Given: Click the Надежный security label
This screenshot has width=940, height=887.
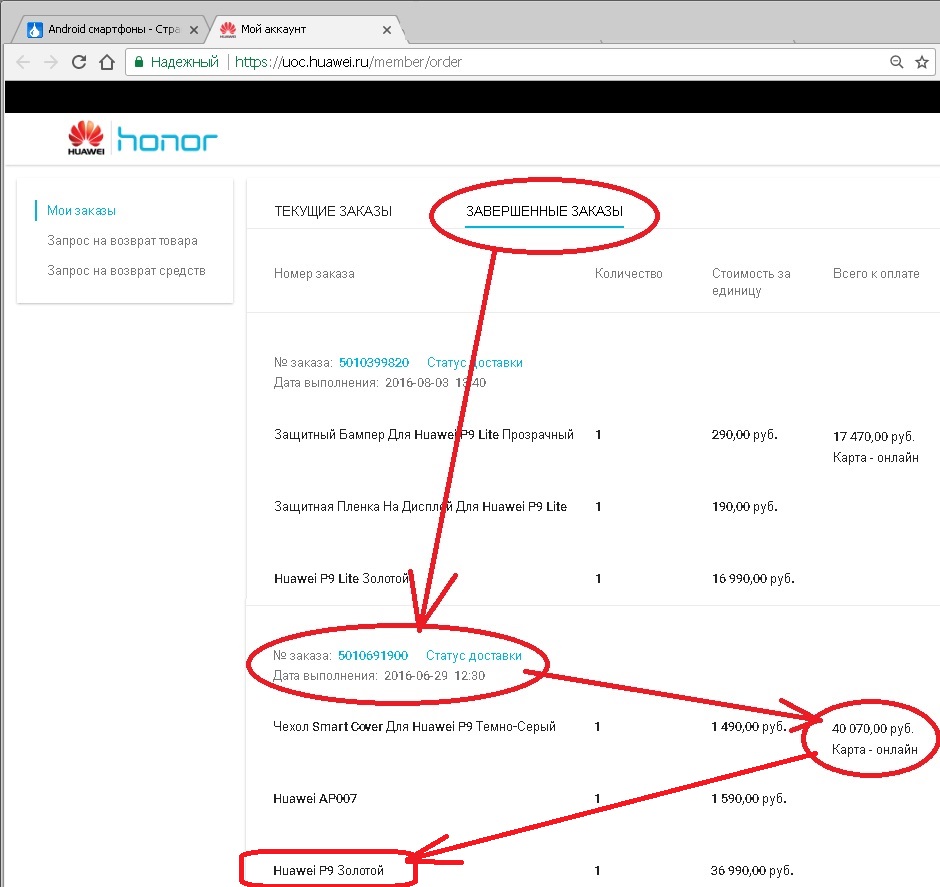Looking at the screenshot, I should pyautogui.click(x=185, y=62).
